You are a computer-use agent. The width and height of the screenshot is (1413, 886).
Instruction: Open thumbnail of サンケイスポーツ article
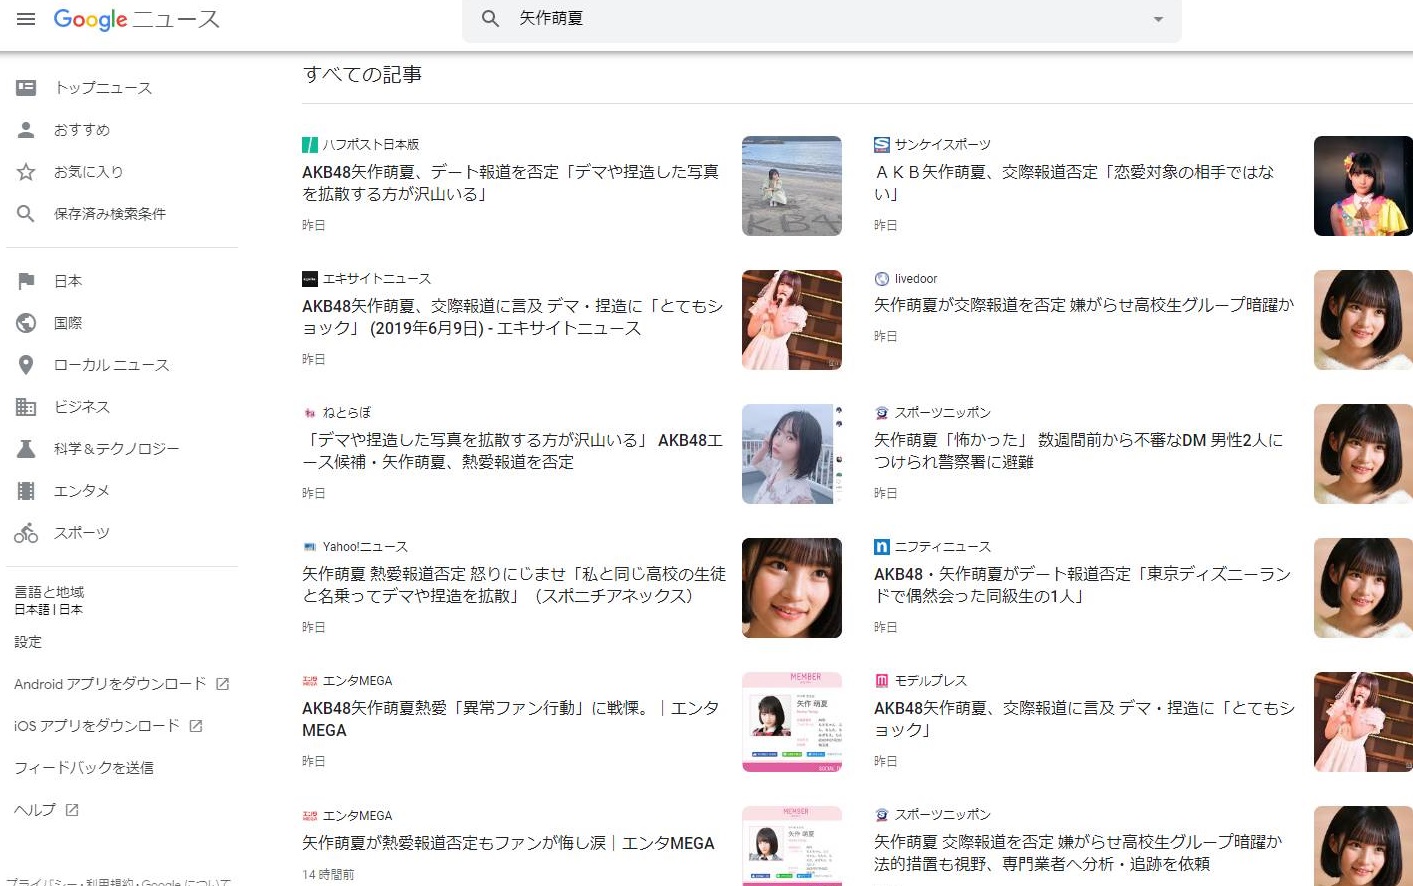tap(1363, 186)
